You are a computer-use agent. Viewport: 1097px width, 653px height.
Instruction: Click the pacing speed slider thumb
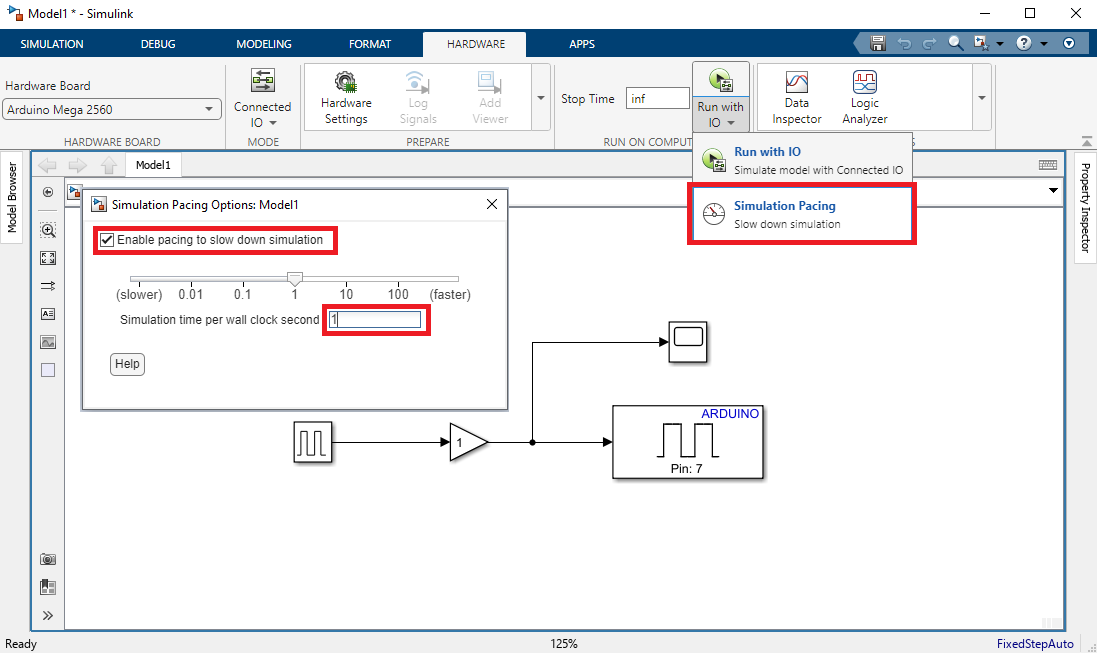point(294,278)
